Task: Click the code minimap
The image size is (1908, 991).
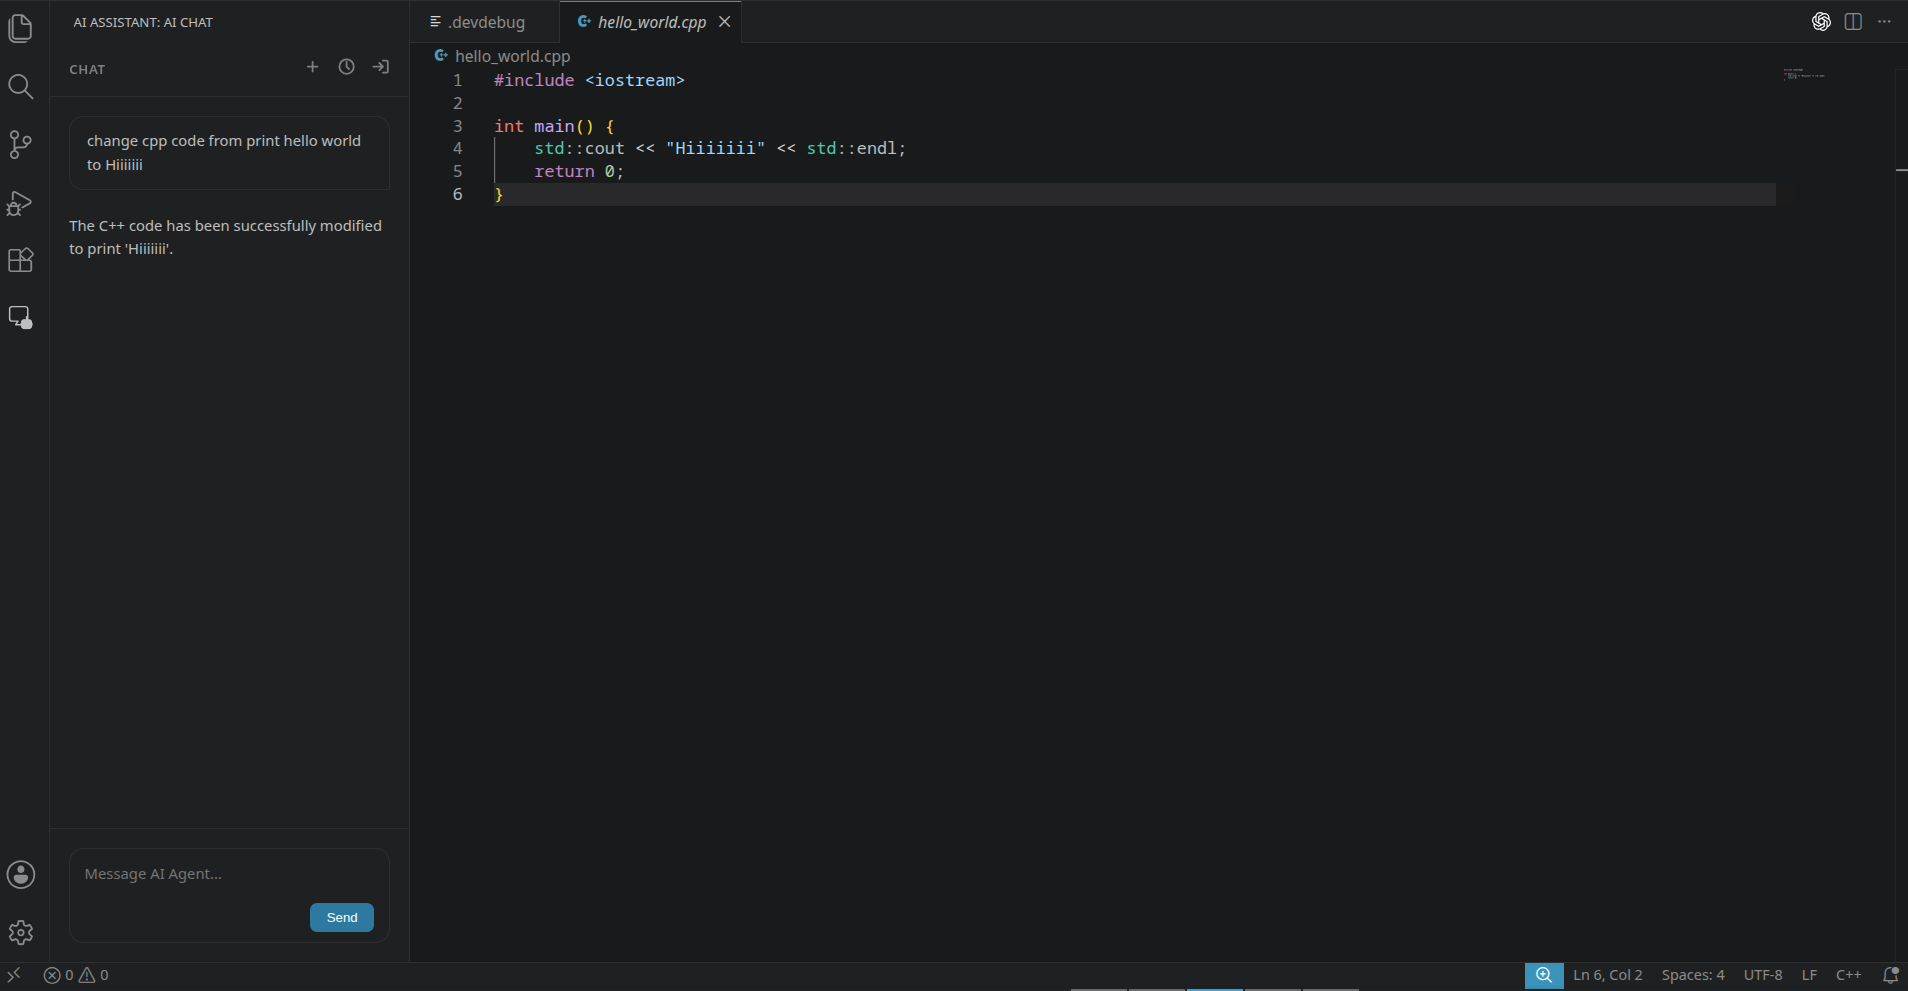Action: coord(1804,75)
